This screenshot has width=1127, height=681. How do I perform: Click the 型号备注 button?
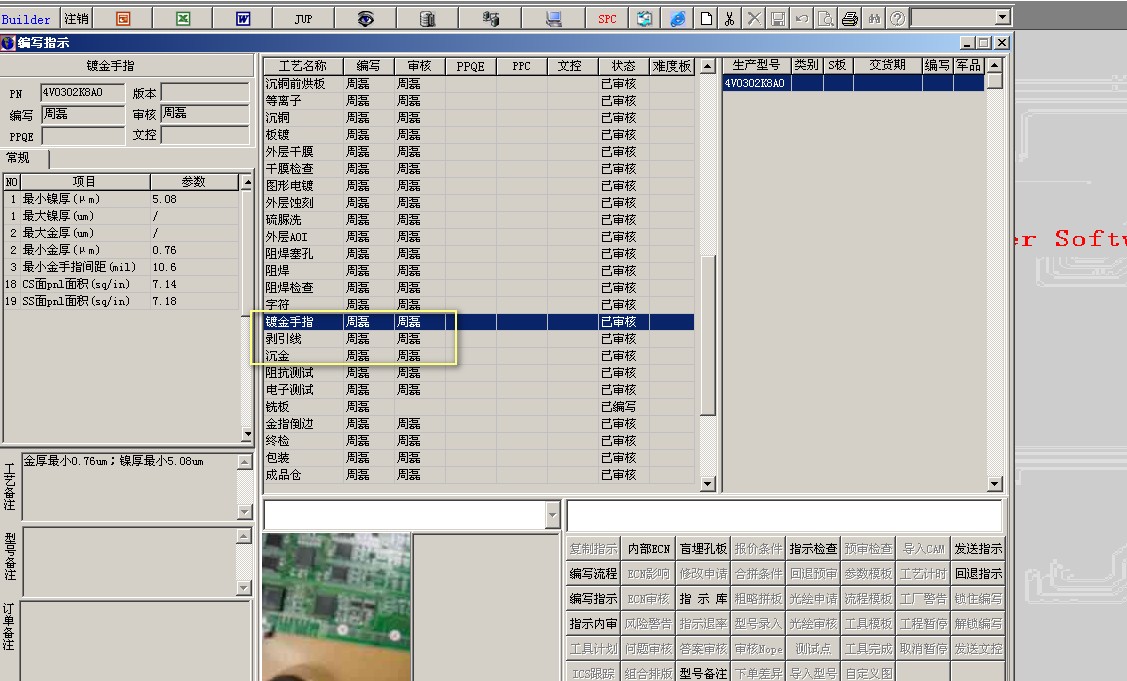click(x=704, y=674)
